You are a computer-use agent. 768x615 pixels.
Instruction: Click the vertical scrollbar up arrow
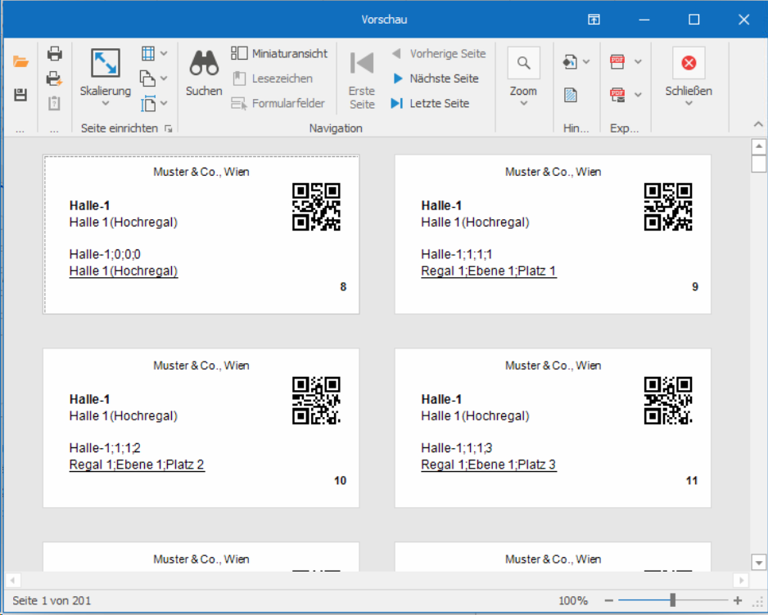point(759,146)
